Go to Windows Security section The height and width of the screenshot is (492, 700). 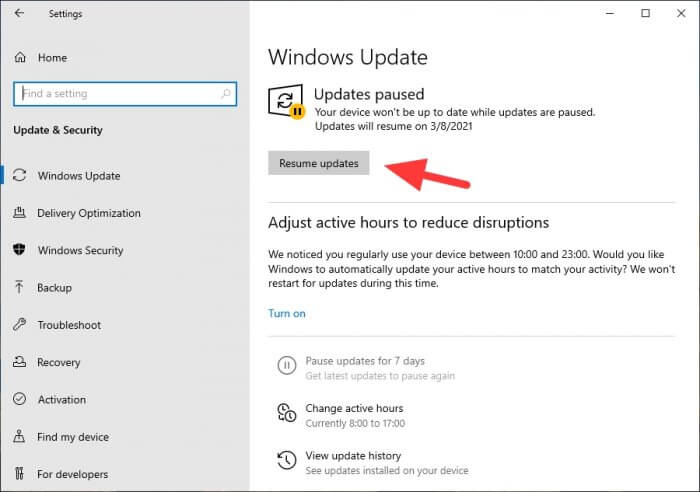click(x=80, y=250)
